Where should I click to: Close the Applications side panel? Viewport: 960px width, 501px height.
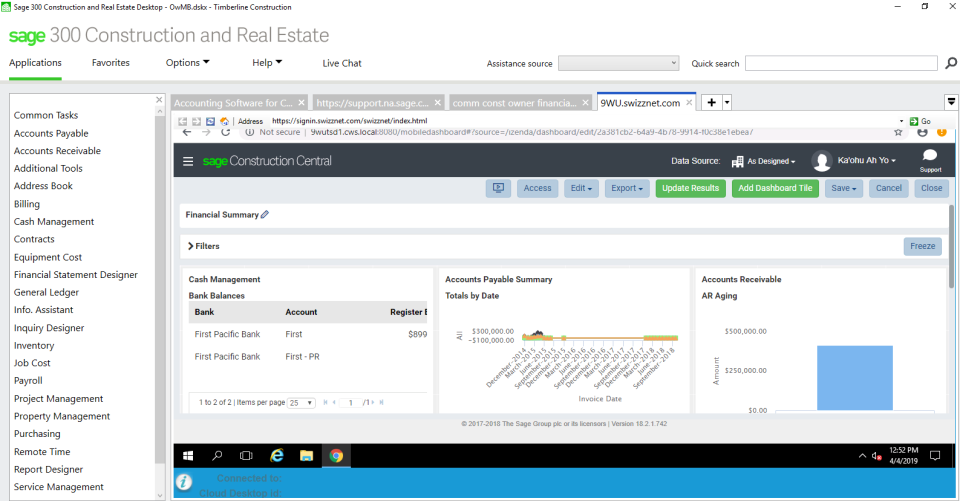point(159,99)
